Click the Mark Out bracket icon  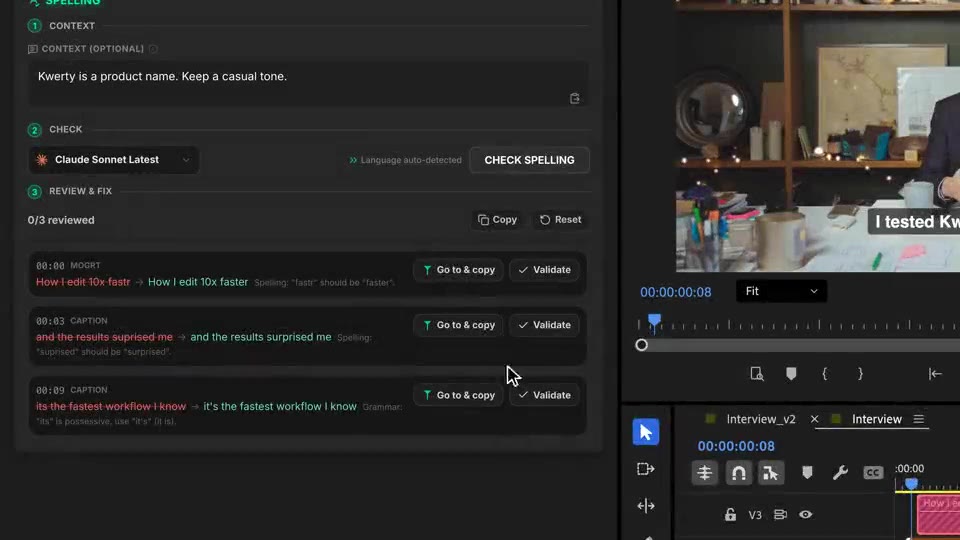tap(860, 373)
